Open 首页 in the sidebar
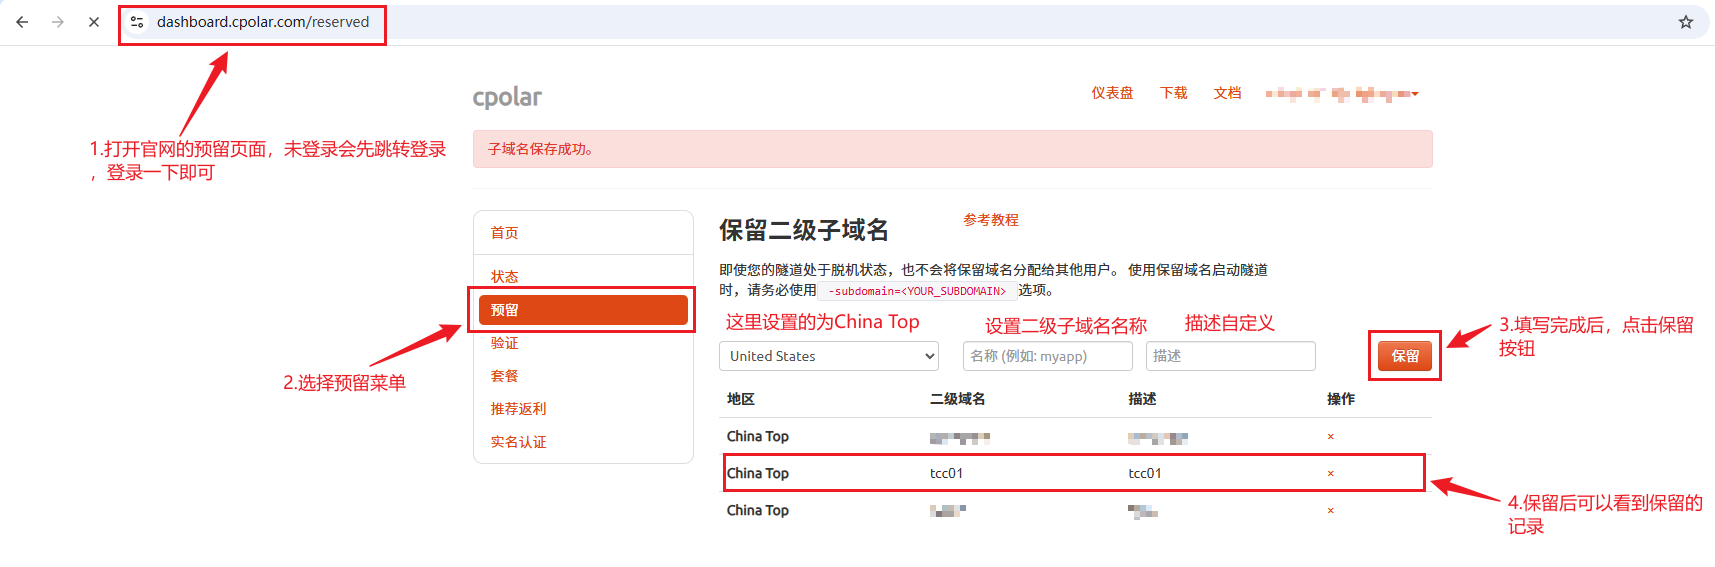The width and height of the screenshot is (1715, 567). (x=504, y=233)
